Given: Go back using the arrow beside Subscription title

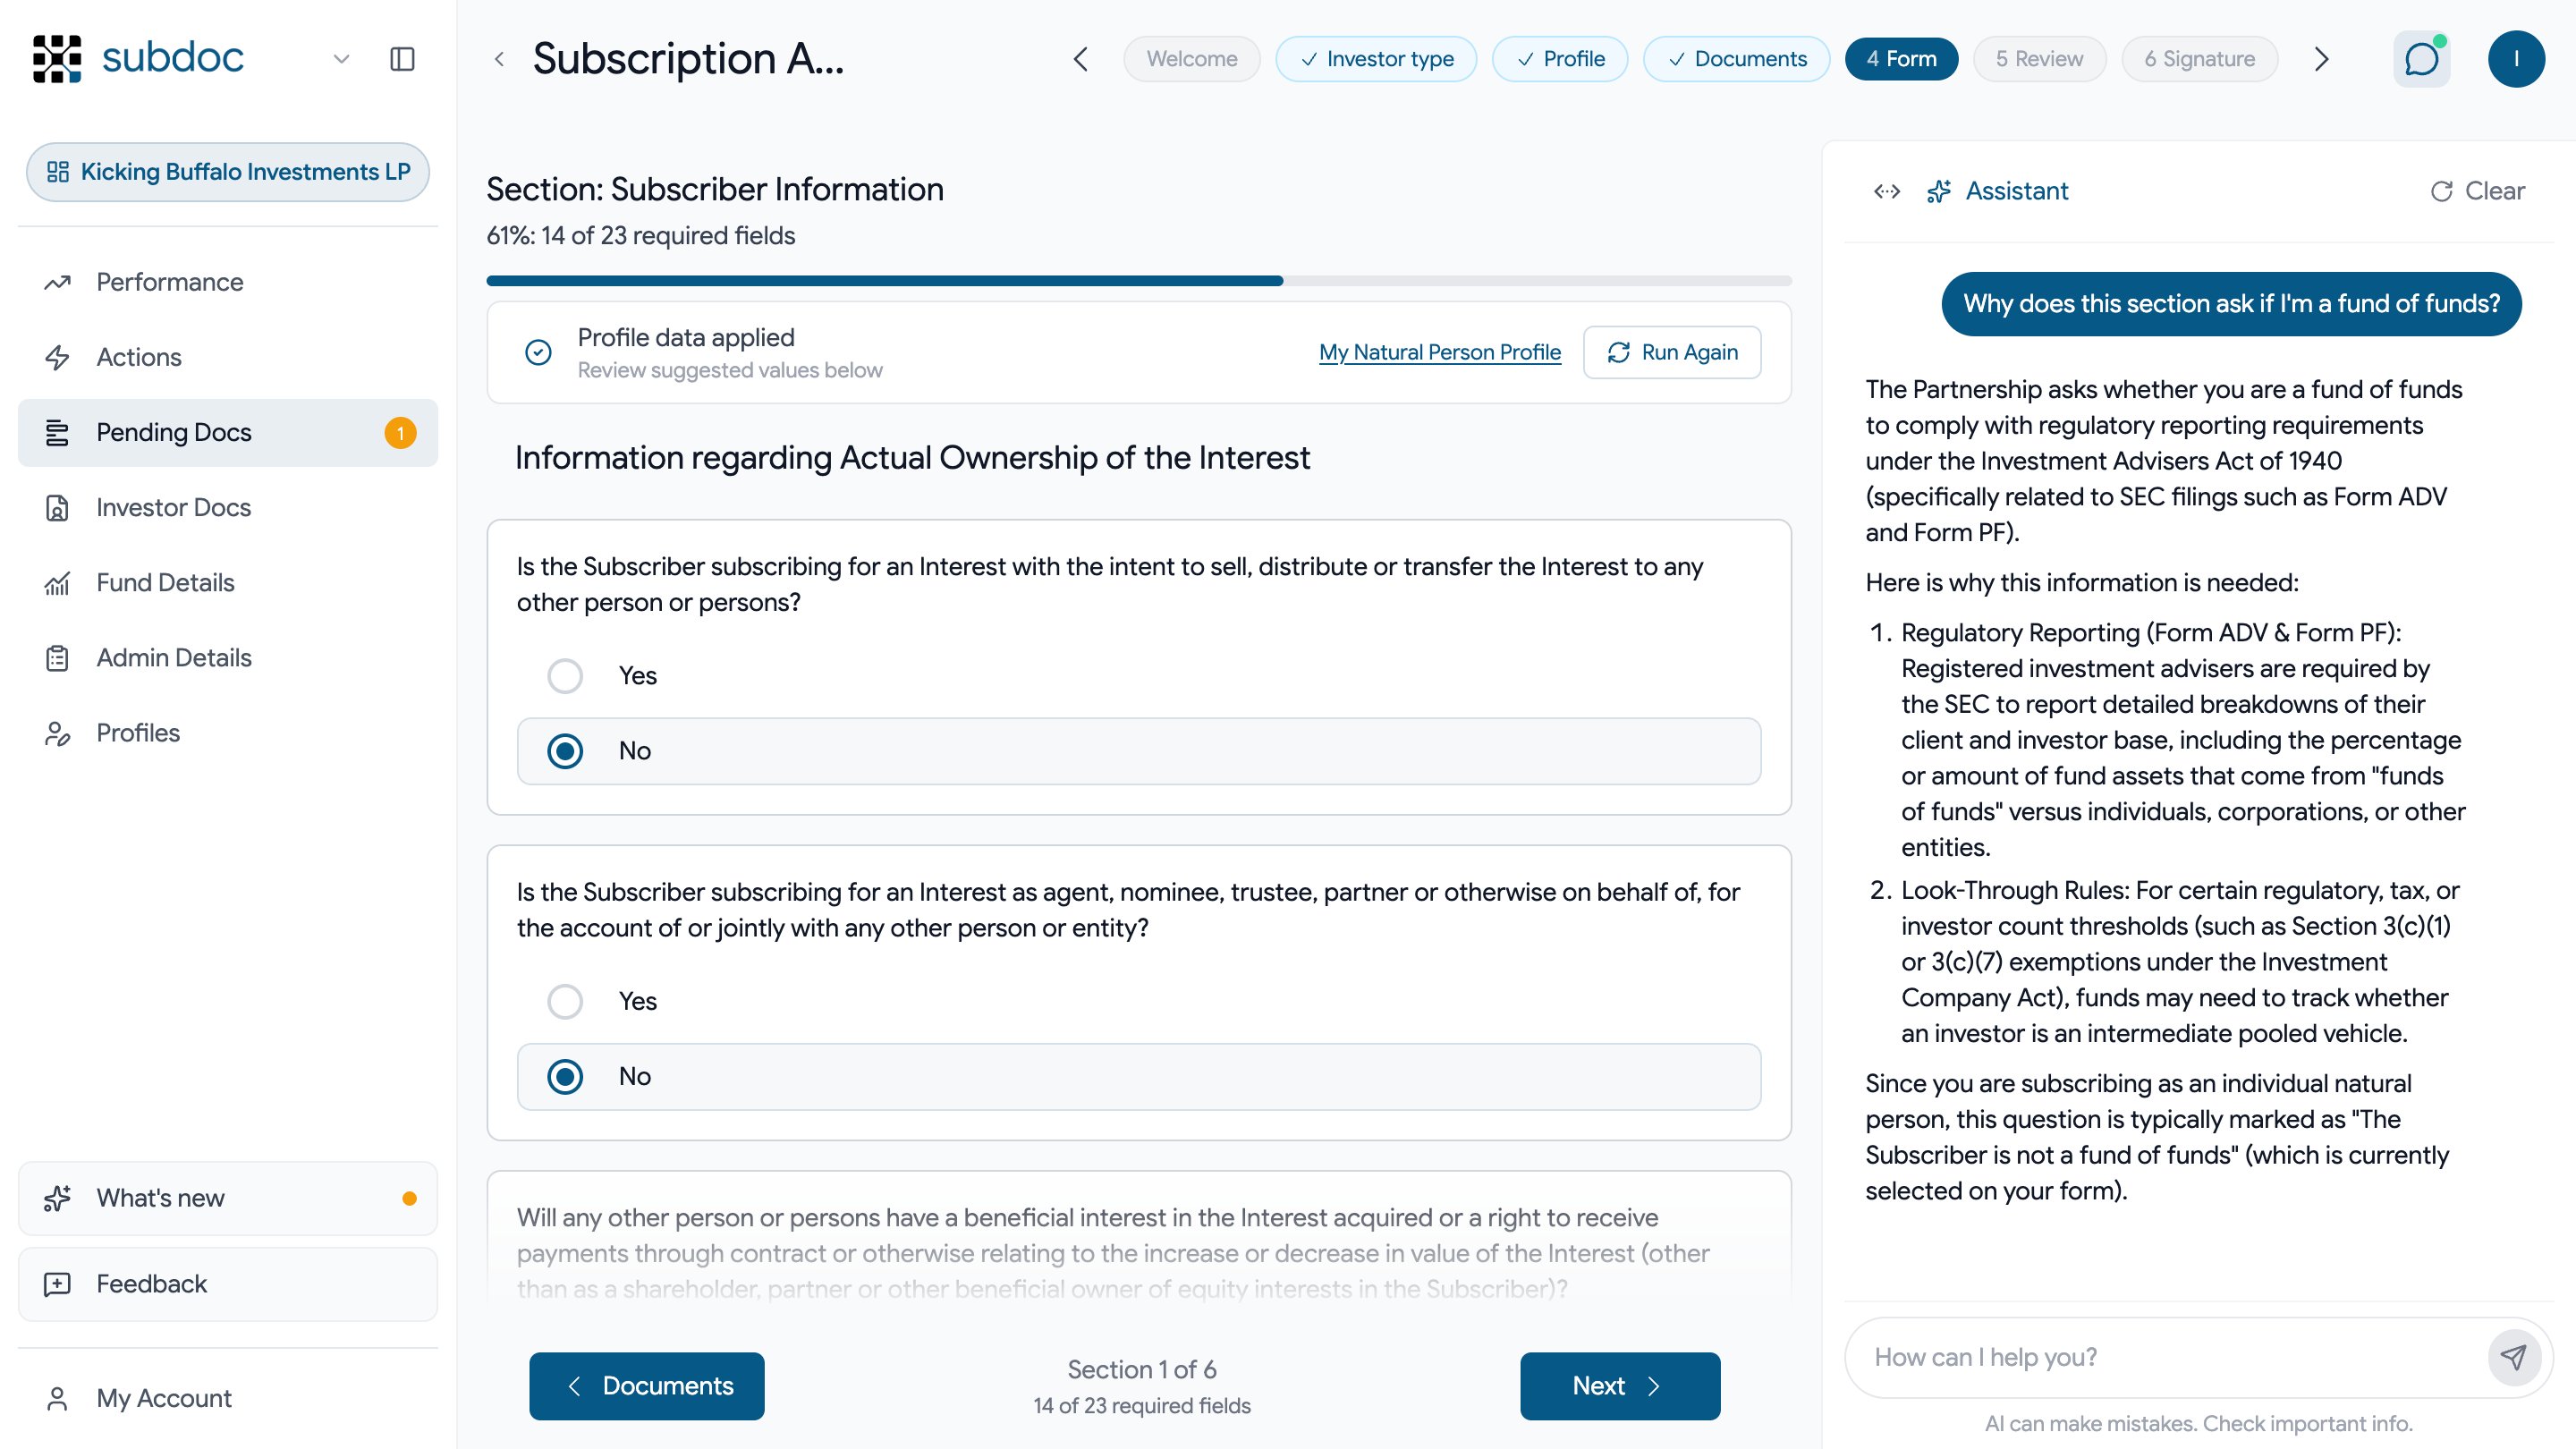Looking at the screenshot, I should [x=499, y=59].
